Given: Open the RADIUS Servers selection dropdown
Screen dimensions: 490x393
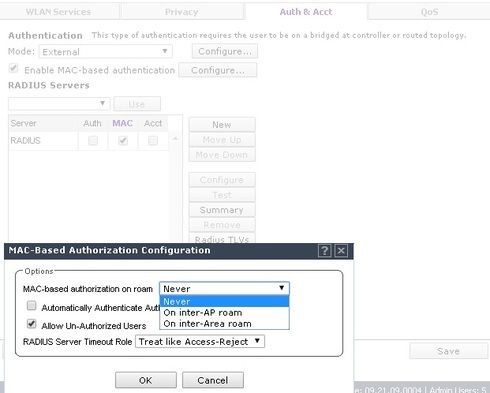Looking at the screenshot, I should point(59,104).
